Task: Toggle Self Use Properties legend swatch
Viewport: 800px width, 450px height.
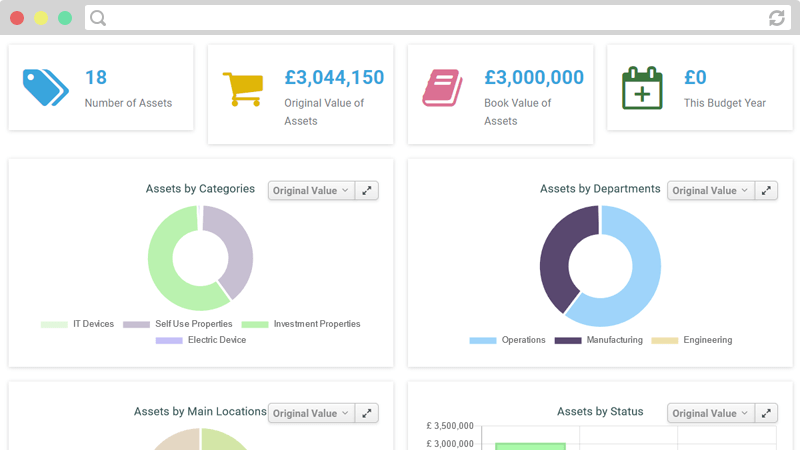Action: click(x=136, y=324)
